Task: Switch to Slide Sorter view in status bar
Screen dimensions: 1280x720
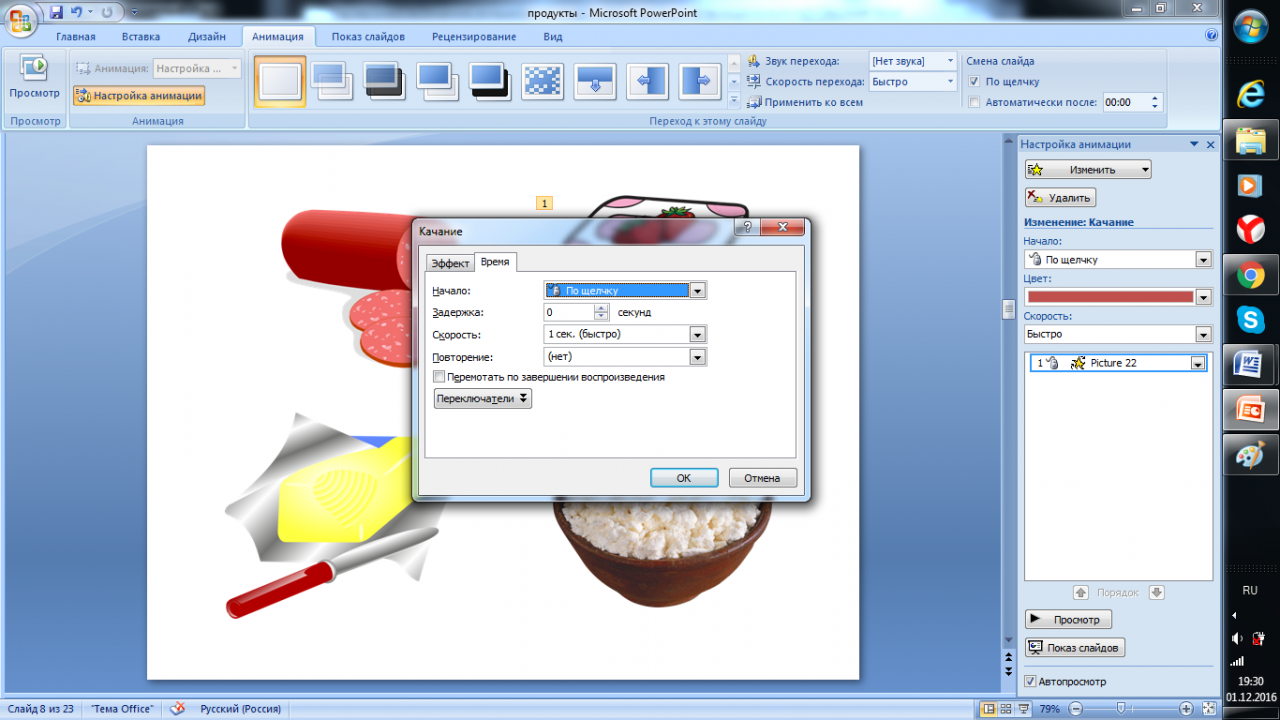Action: point(1006,709)
